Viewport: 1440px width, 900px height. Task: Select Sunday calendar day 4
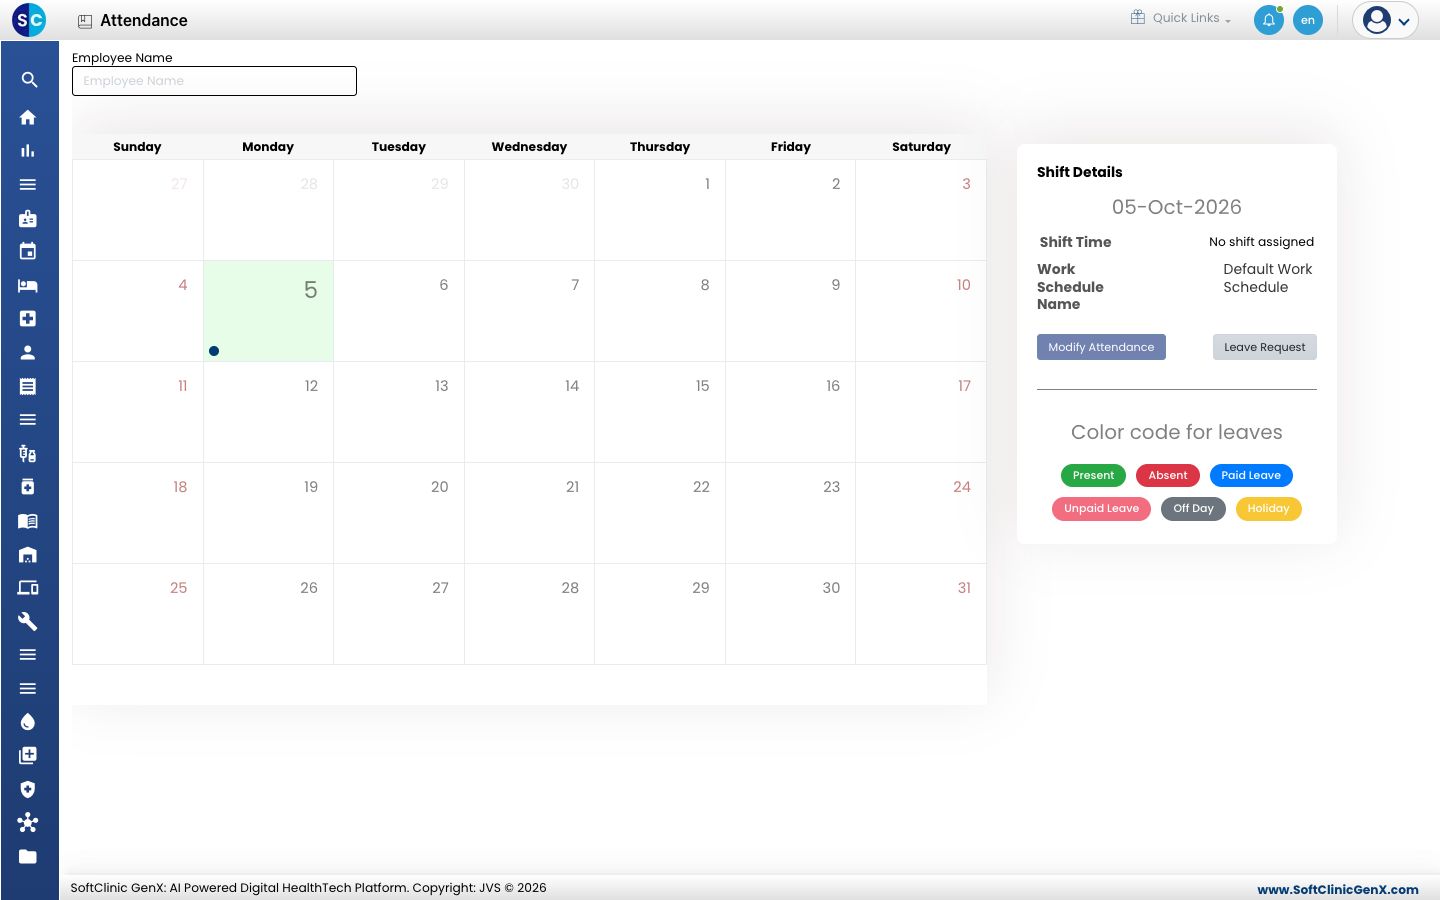click(x=138, y=311)
